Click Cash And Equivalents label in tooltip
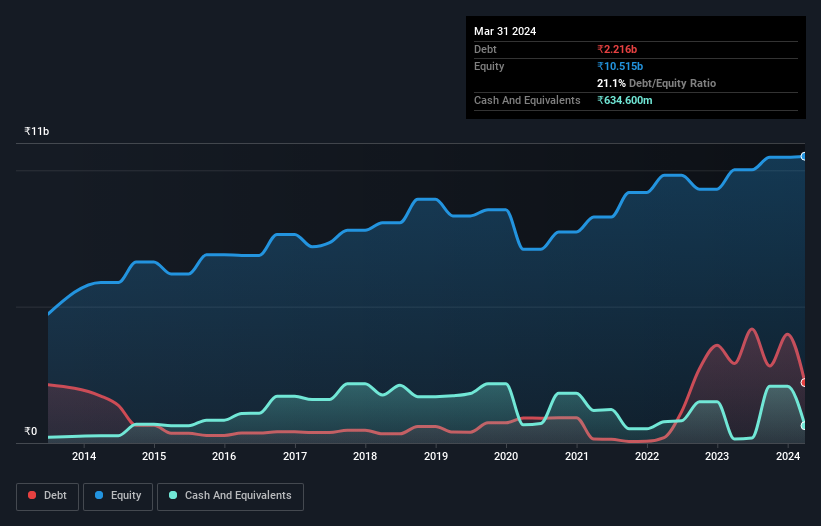This screenshot has width=821, height=526. pyautogui.click(x=527, y=100)
